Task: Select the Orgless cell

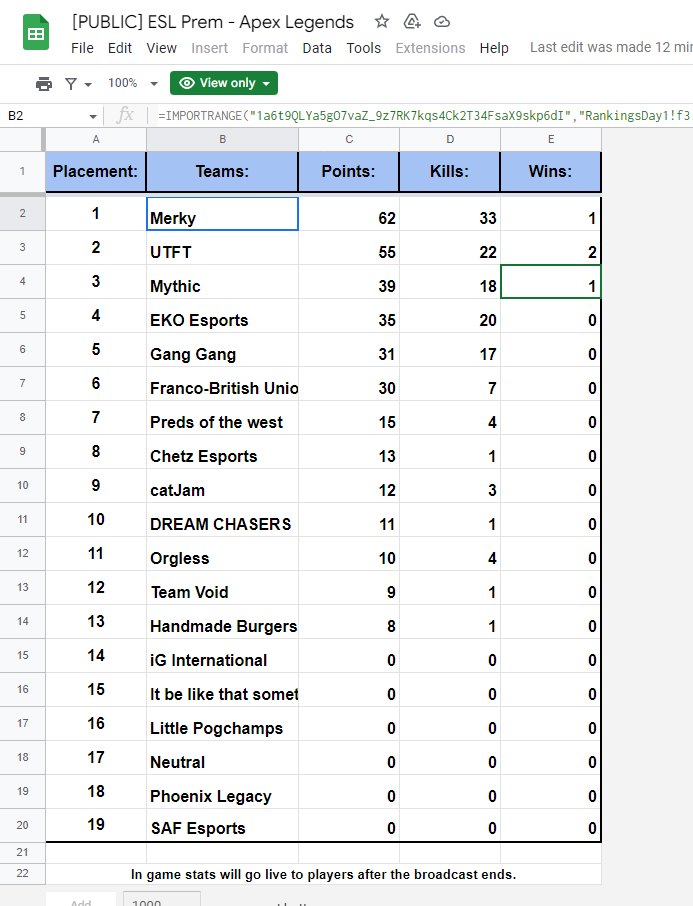Action: tap(223, 555)
